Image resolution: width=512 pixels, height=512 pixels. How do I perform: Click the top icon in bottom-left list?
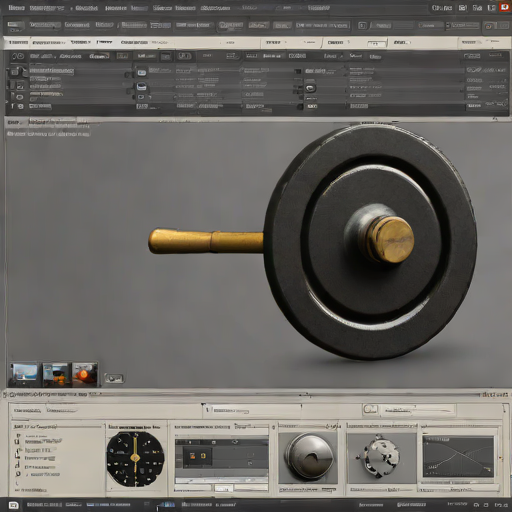pyautogui.click(x=18, y=435)
